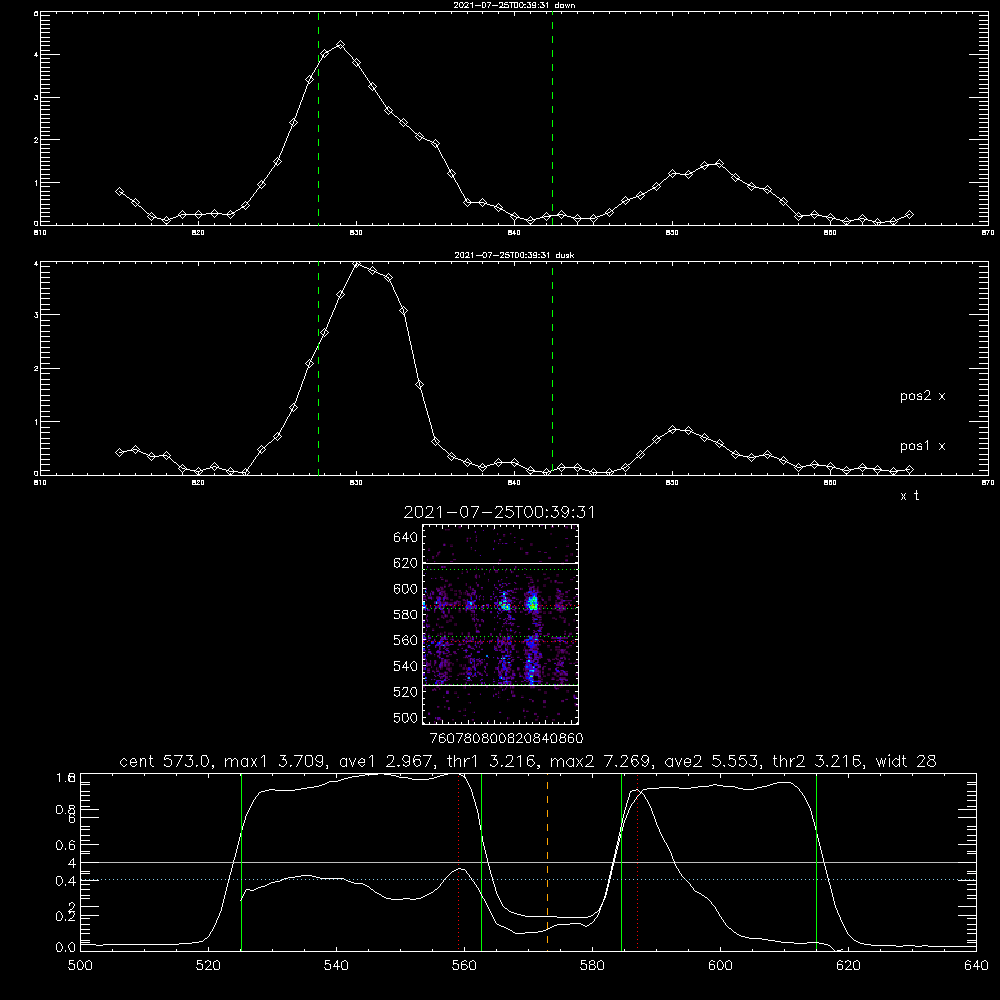Click x-axis label 620 on bottom plot
1000x1000 pixels.
848,966
